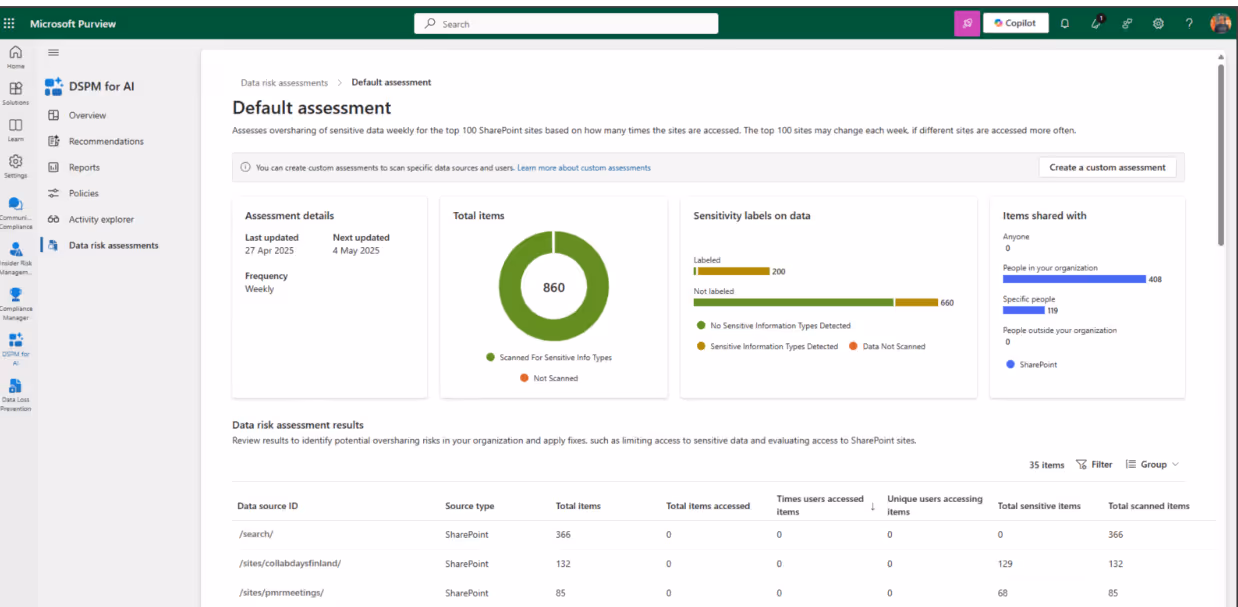1238x607 pixels.
Task: Sort by Source type column header
Action: click(469, 506)
